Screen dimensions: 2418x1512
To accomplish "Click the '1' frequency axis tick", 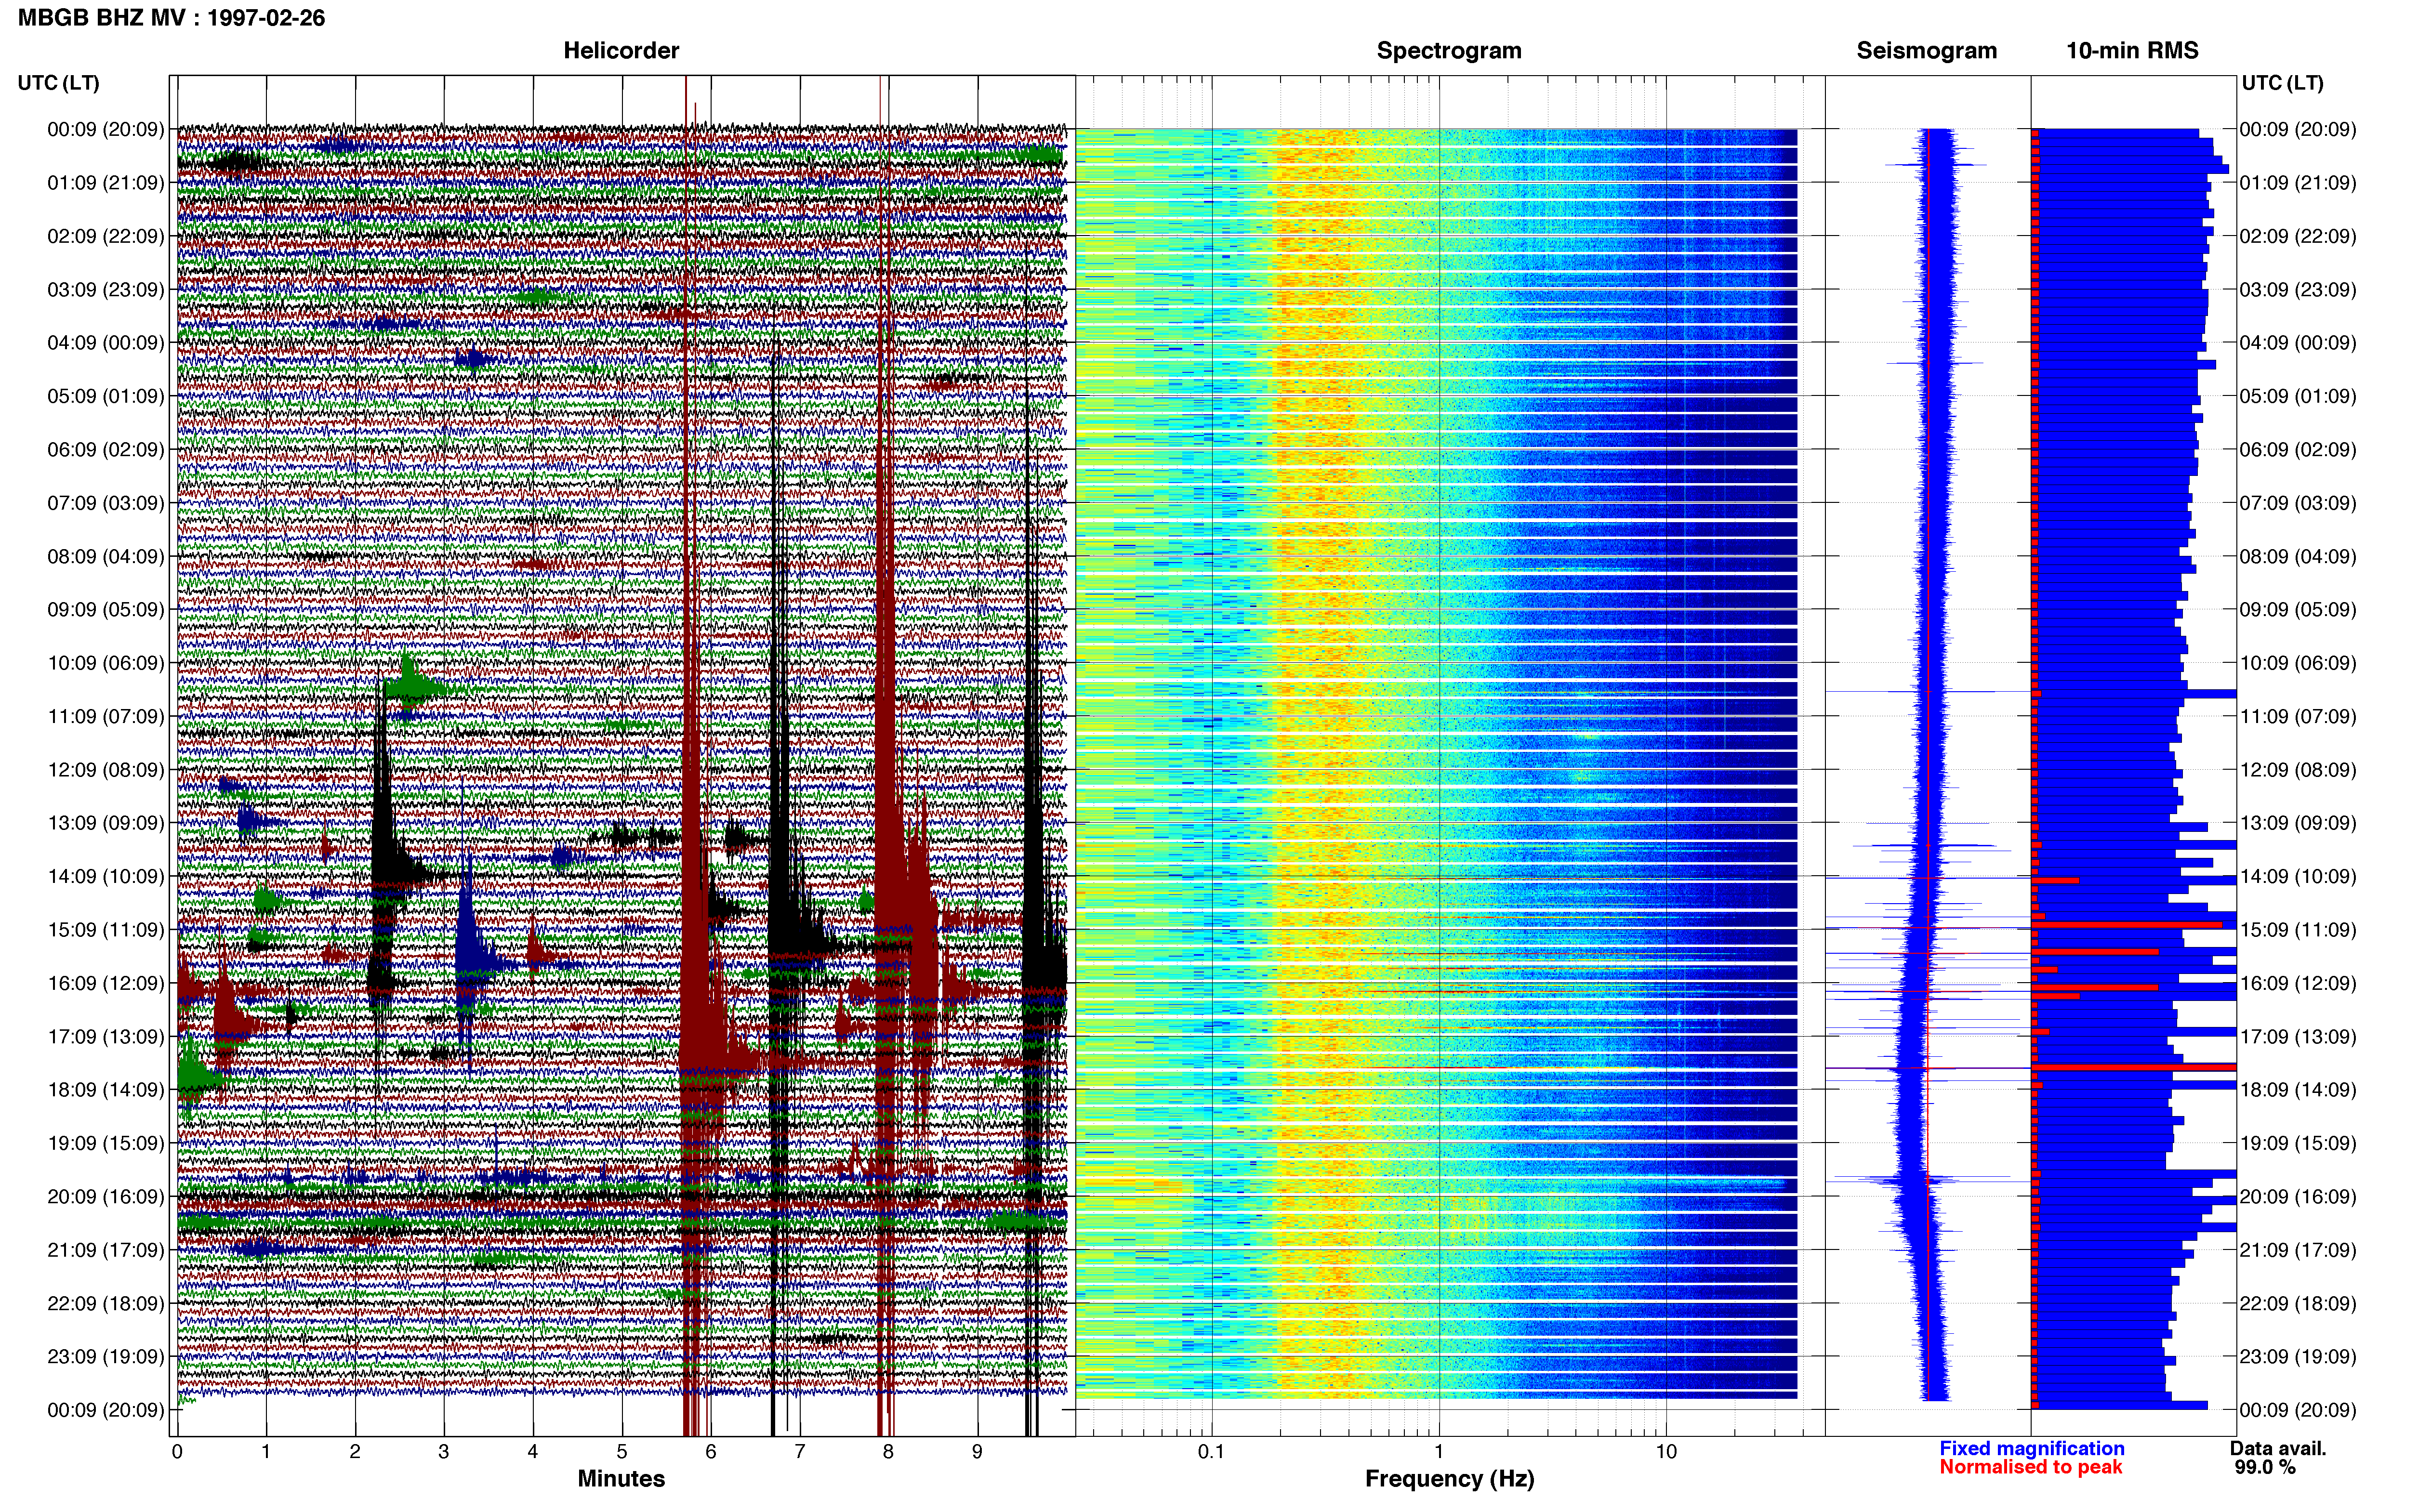I will (1439, 1452).
